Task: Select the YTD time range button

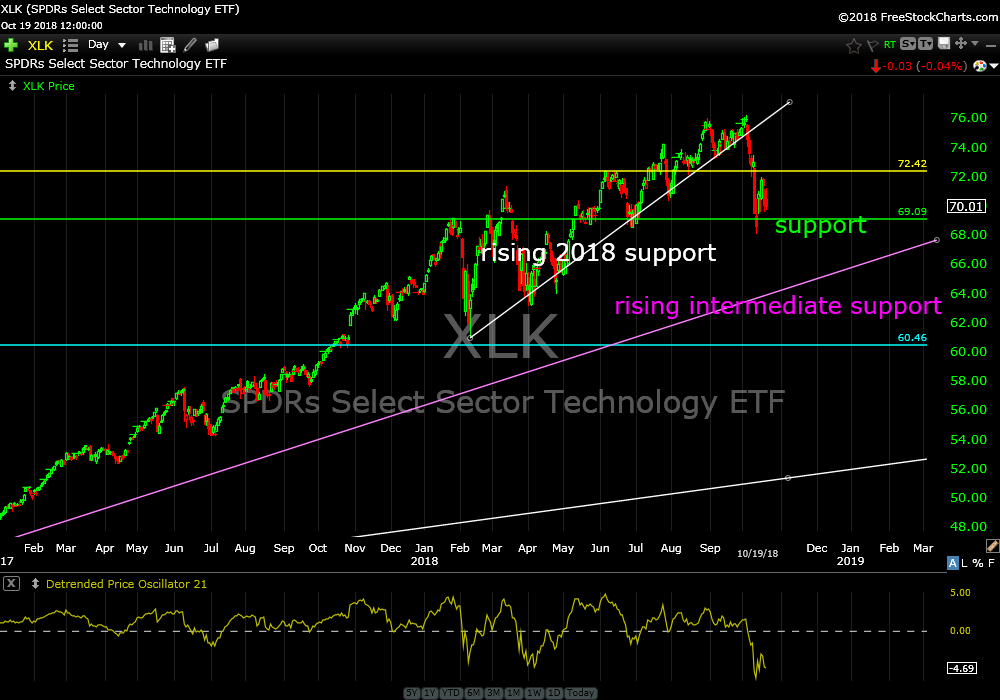Action: click(x=449, y=693)
